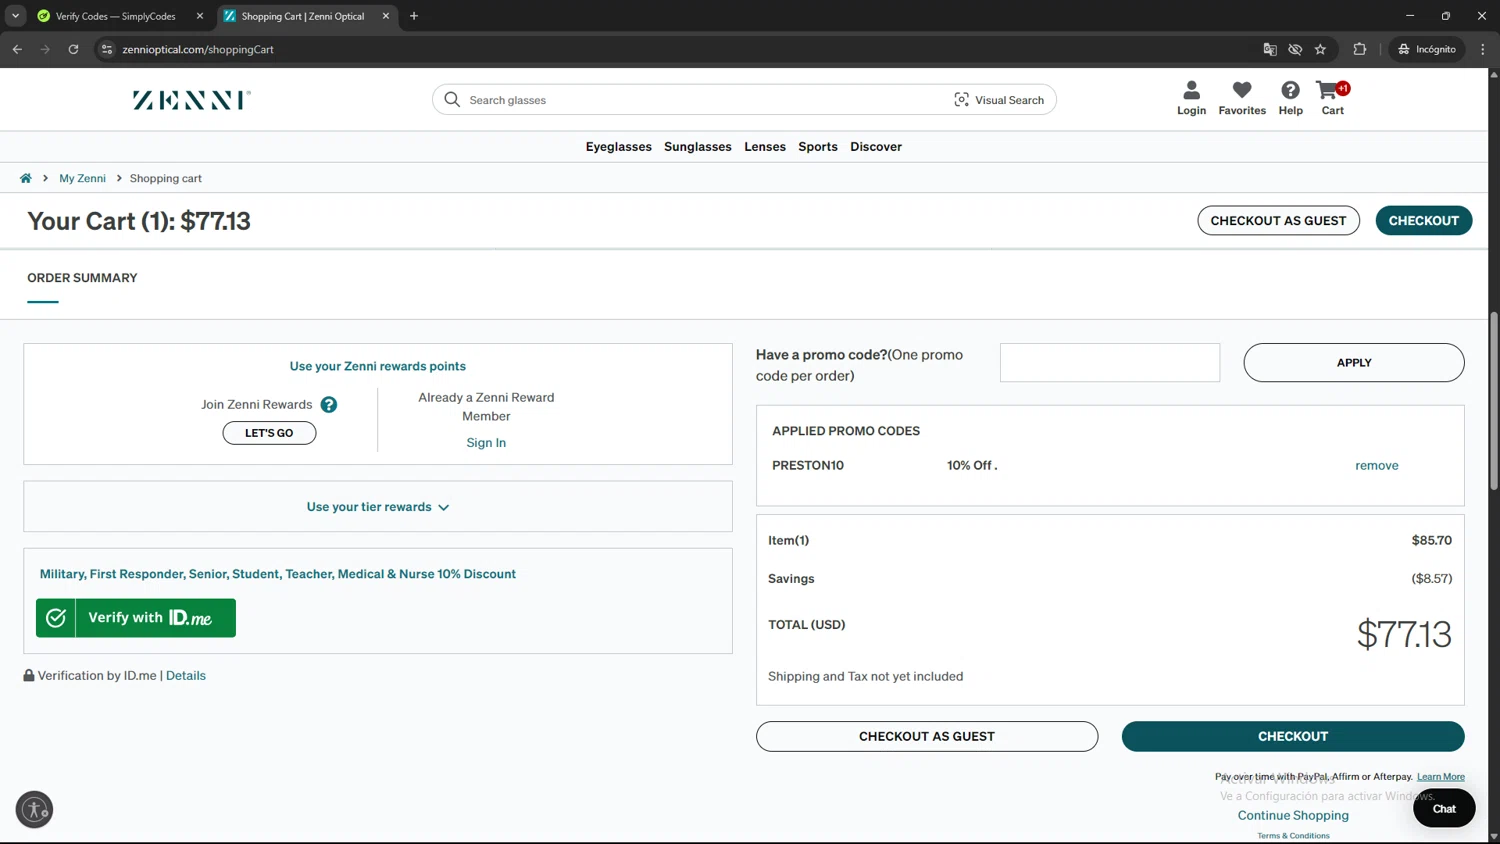The height and width of the screenshot is (844, 1500).
Task: Click the bottom CHECKOUT button
Action: [x=1293, y=737]
